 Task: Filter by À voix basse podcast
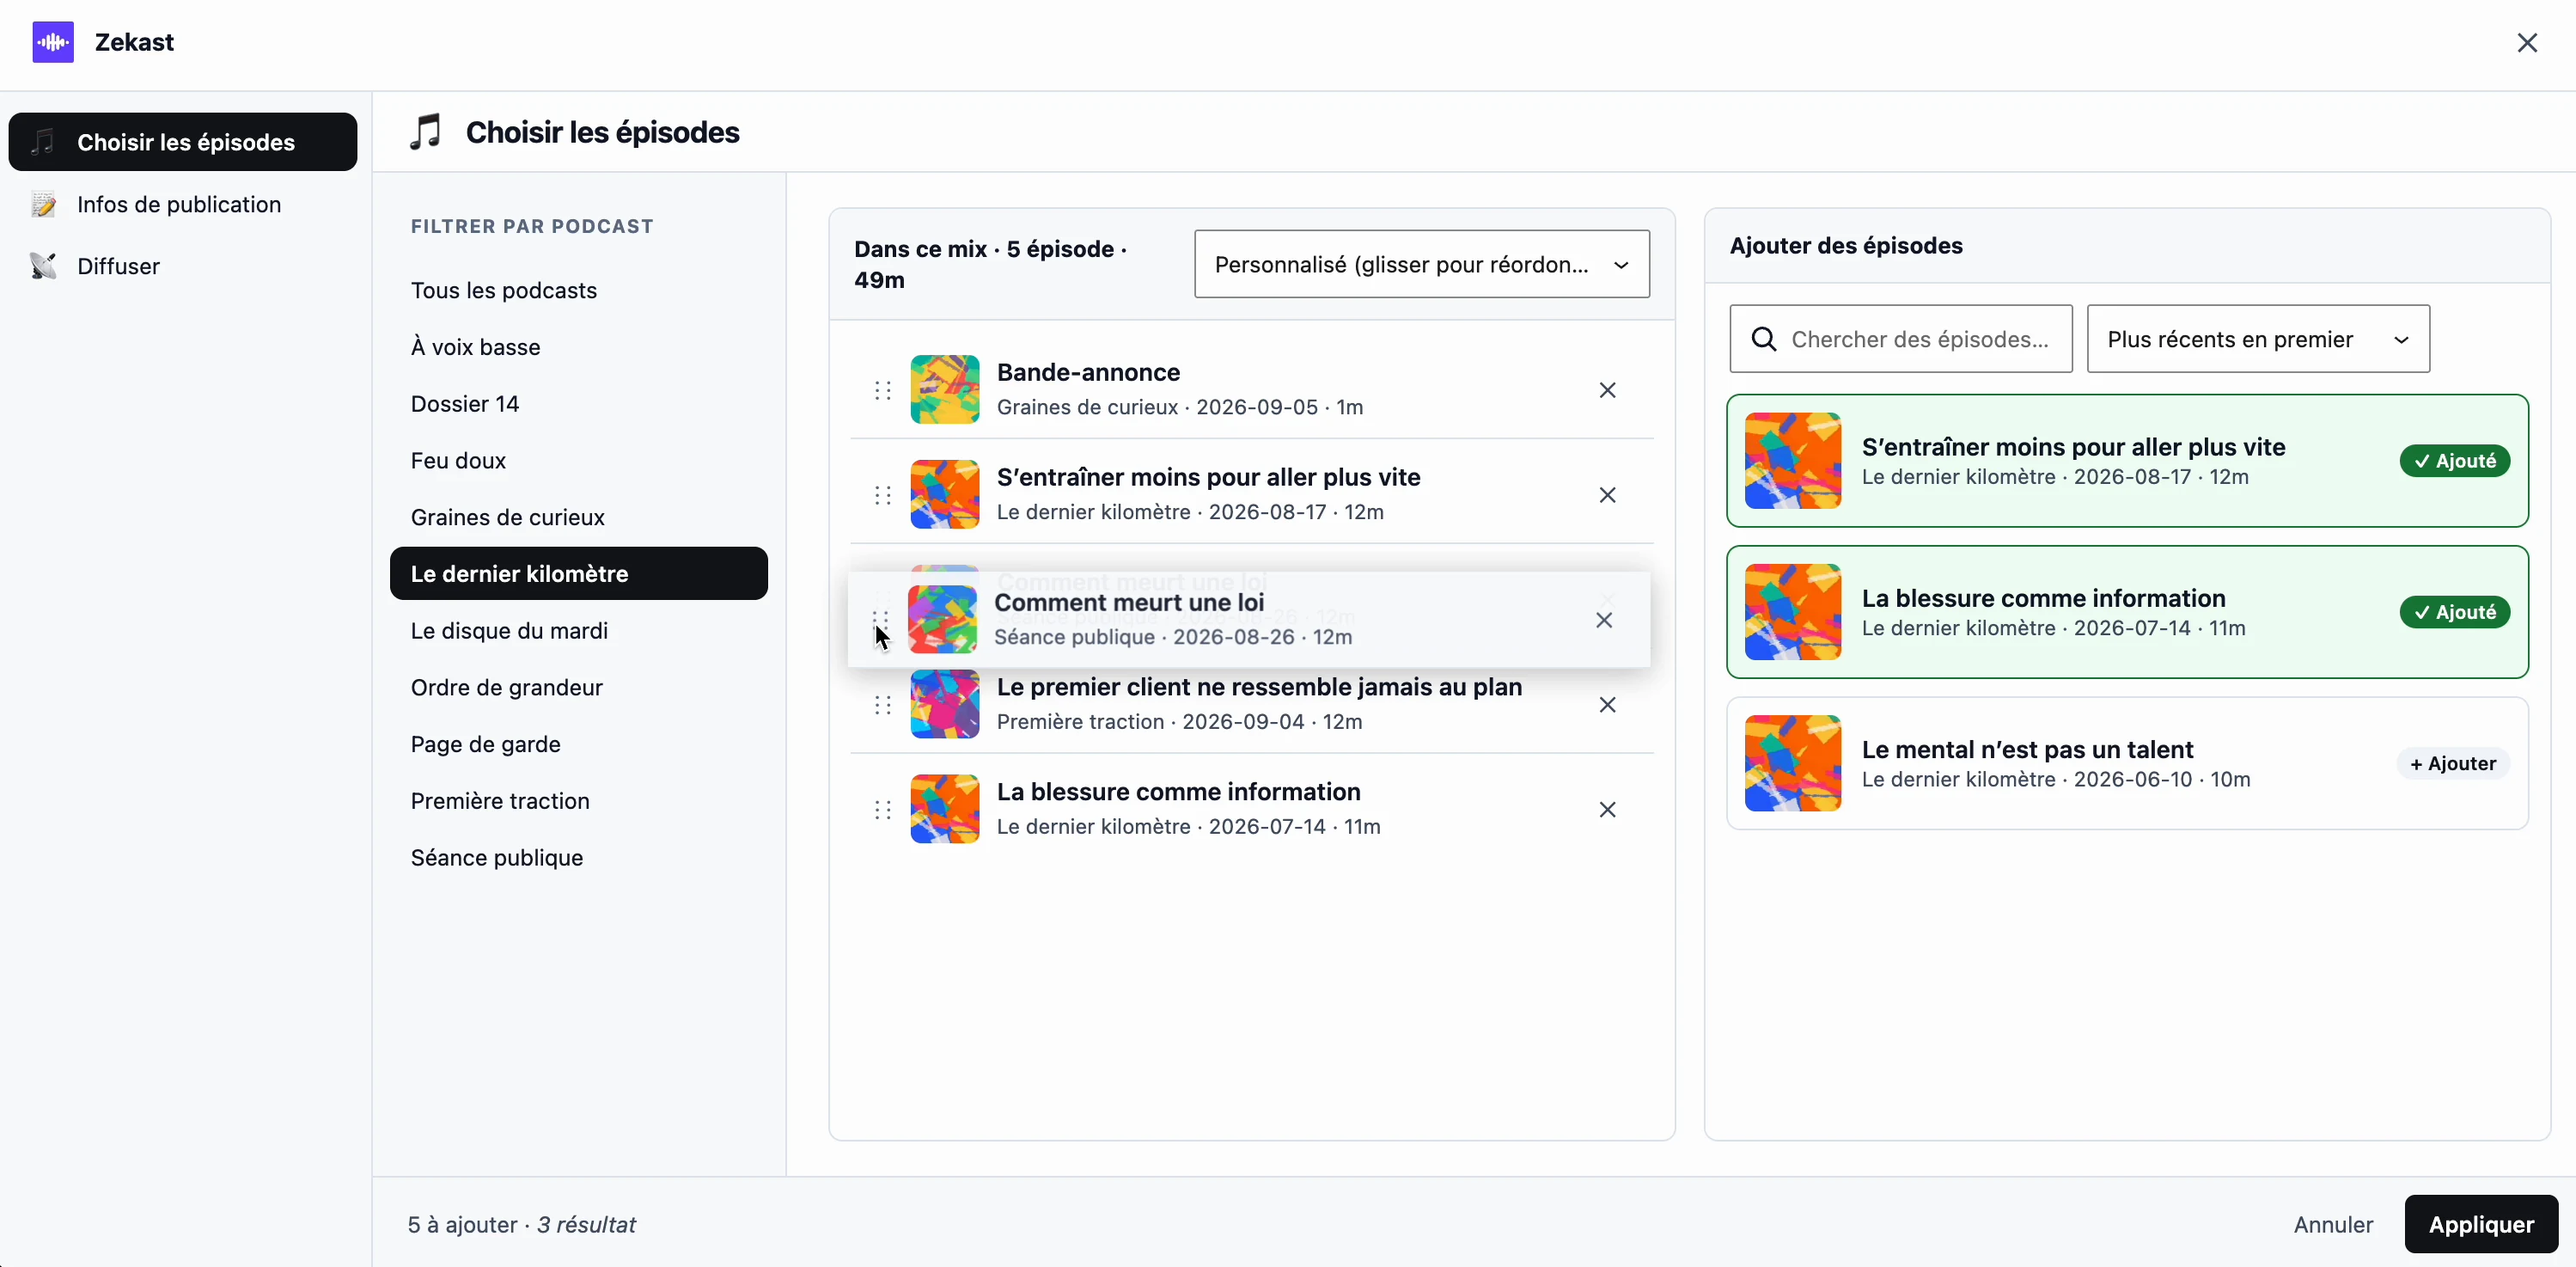pos(579,347)
